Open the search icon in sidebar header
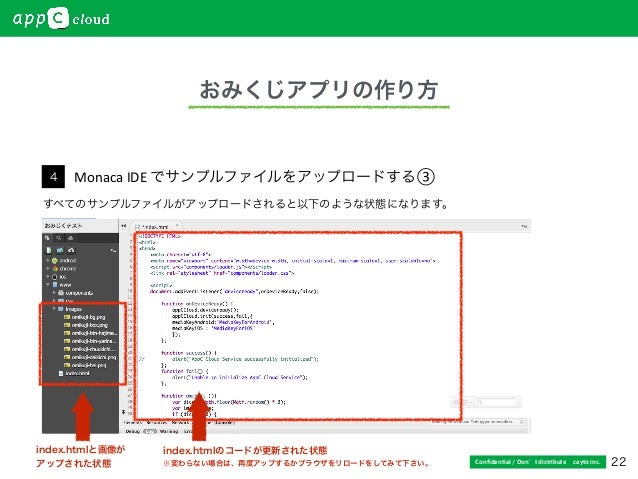 (x=59, y=238)
